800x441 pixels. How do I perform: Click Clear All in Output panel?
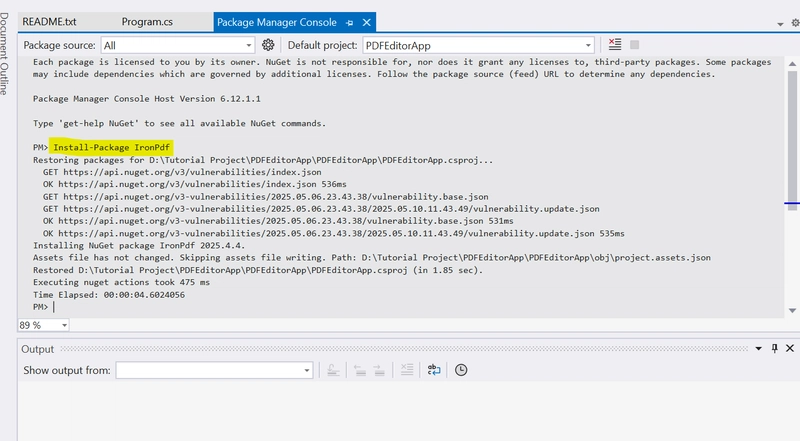point(407,370)
